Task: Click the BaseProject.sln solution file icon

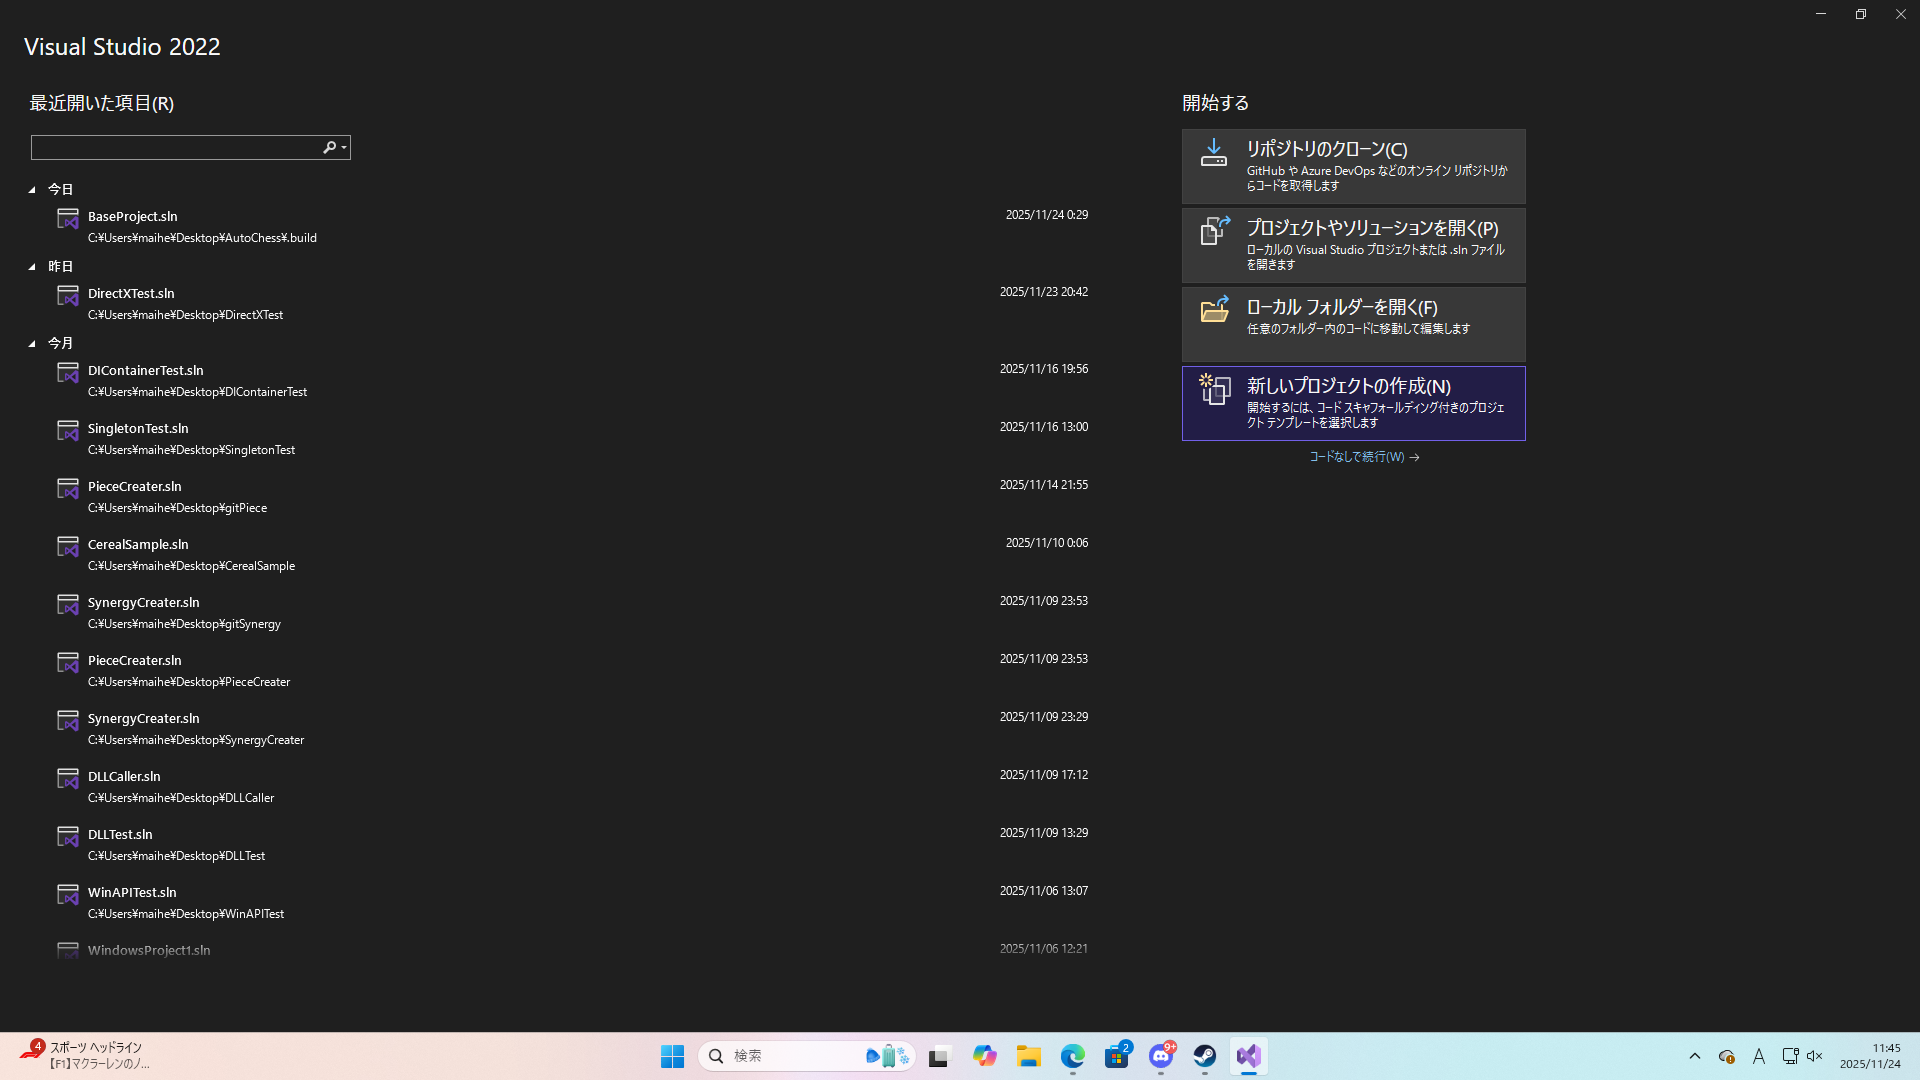Action: tap(68, 219)
